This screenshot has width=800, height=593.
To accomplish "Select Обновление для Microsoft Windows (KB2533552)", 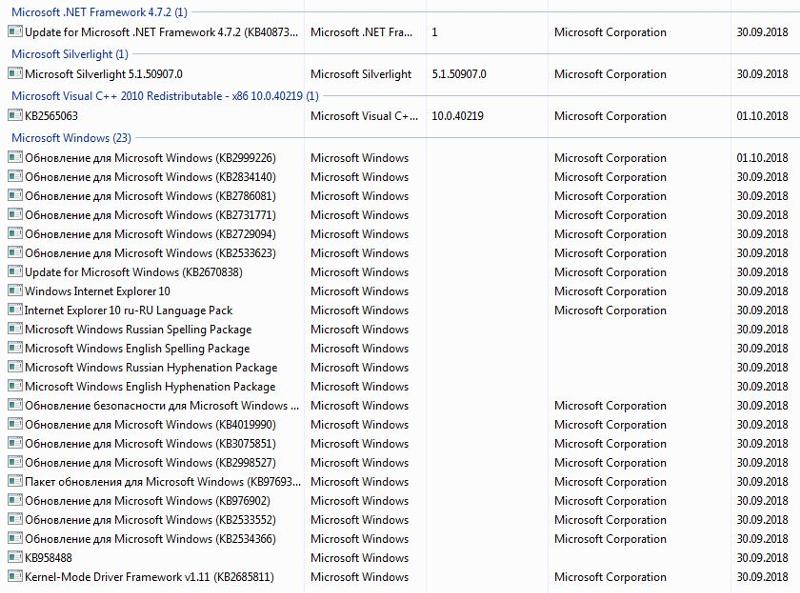I will (x=151, y=520).
